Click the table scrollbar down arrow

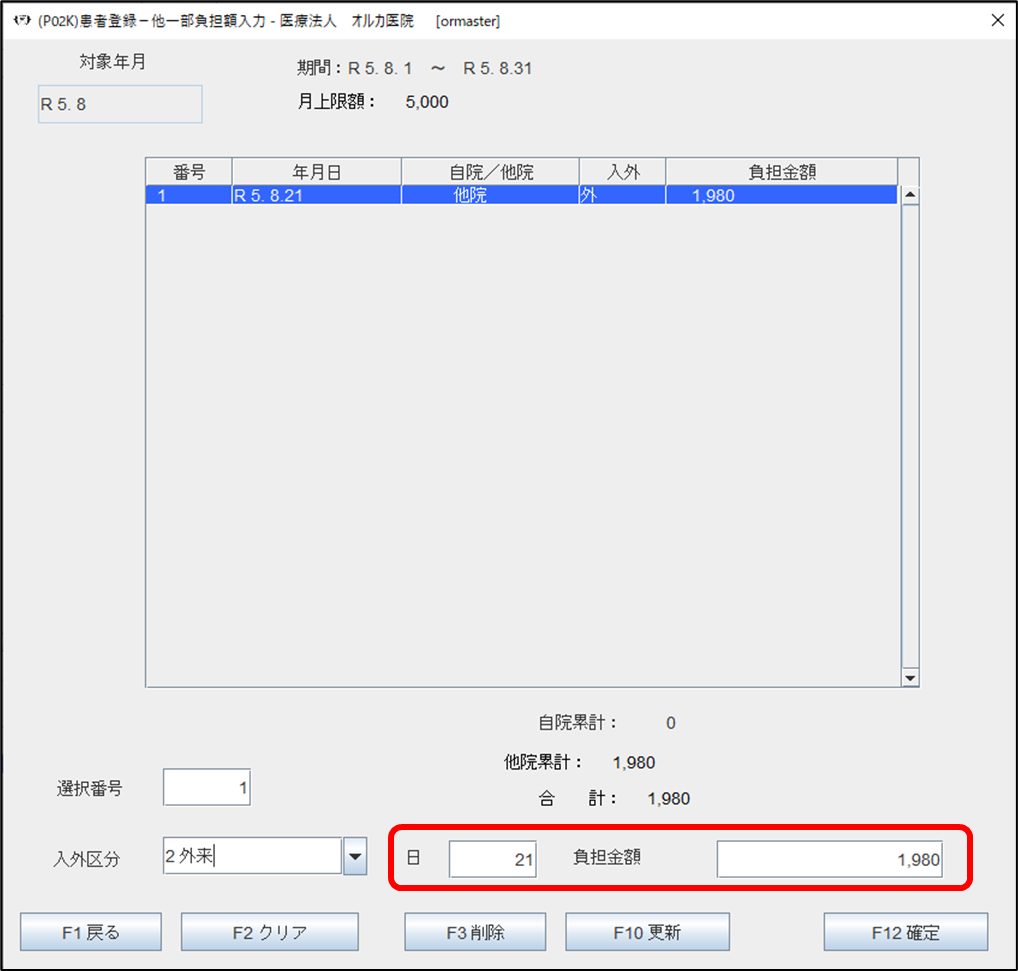pyautogui.click(x=910, y=678)
